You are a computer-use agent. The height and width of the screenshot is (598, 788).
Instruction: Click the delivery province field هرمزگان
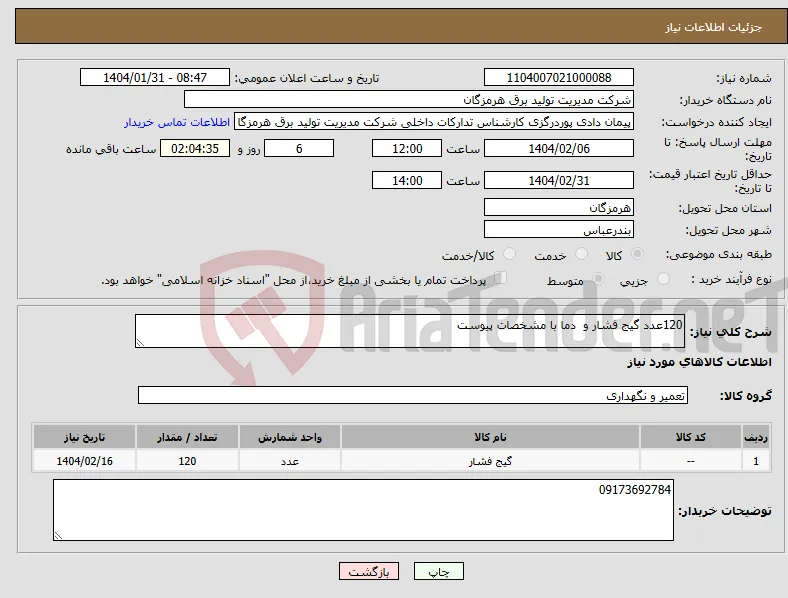click(558, 208)
